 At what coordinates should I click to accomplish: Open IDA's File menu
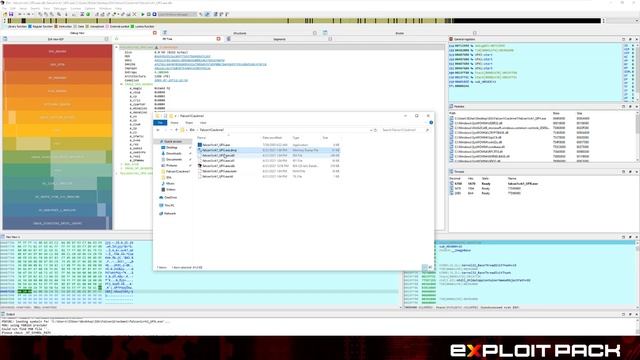click(x=4, y=8)
